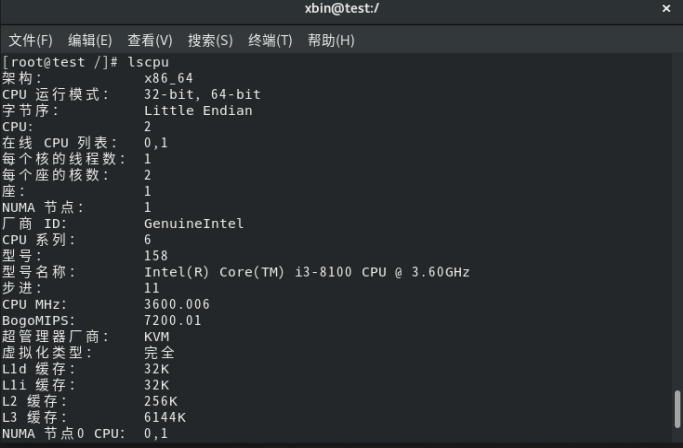The image size is (683, 448).
Task: Click the 查看(V) menu
Action: (x=150, y=40)
